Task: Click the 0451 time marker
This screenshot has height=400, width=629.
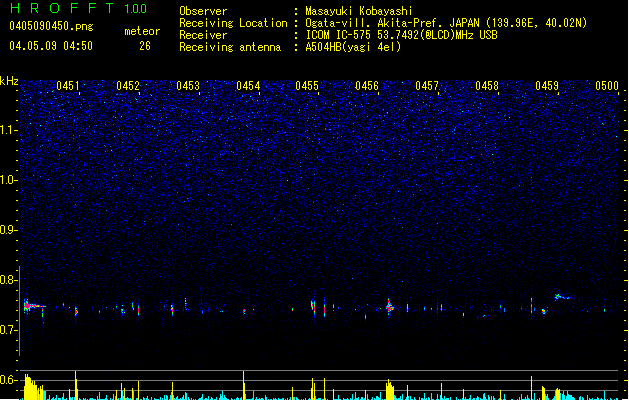Action: pos(68,86)
